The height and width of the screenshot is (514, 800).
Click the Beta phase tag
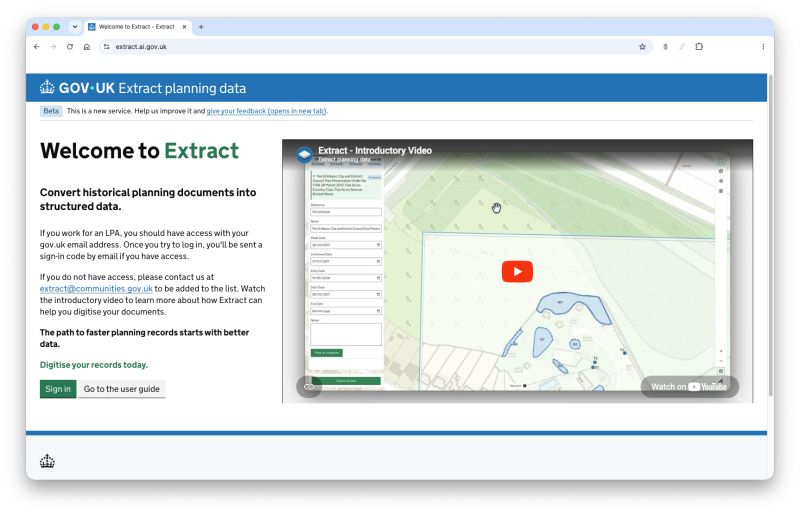[x=51, y=111]
